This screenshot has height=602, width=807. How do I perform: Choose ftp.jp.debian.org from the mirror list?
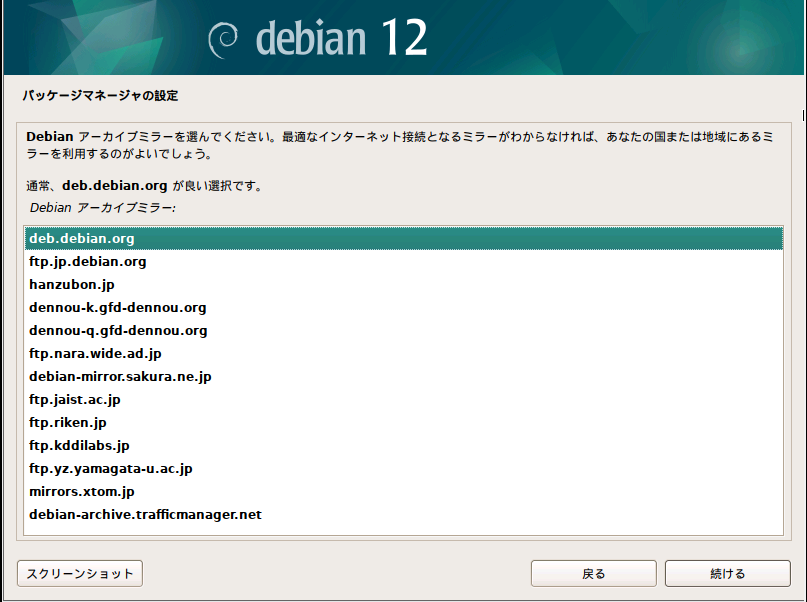(404, 262)
